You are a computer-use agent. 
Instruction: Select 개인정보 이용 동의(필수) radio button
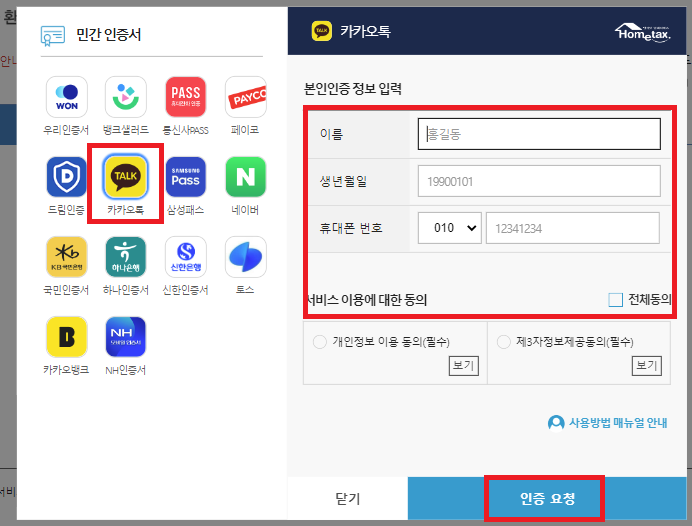coord(320,342)
